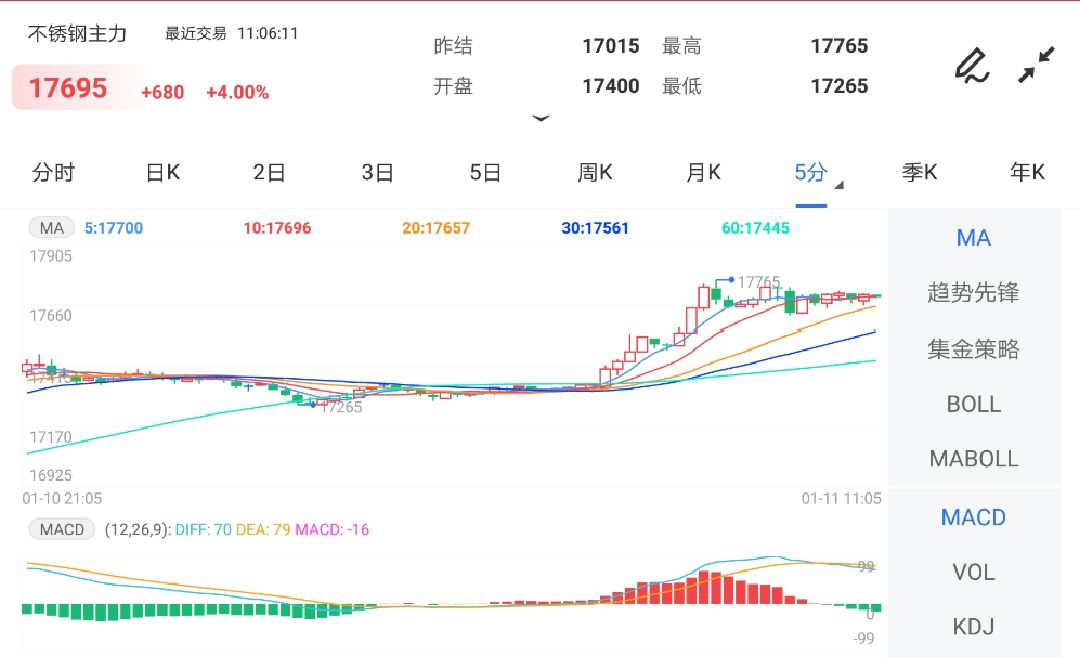1080x658 pixels.
Task: Enable the MABOLL indicator
Action: coord(972,458)
